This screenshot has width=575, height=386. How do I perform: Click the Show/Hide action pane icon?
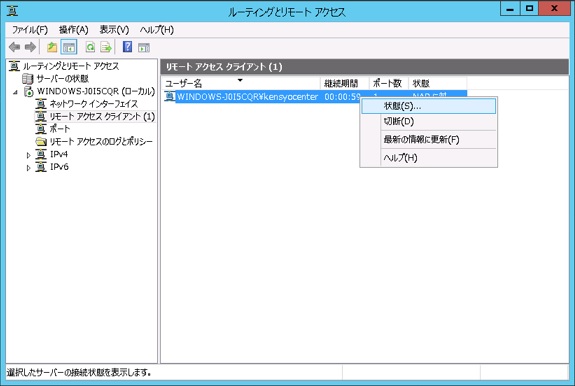(144, 47)
